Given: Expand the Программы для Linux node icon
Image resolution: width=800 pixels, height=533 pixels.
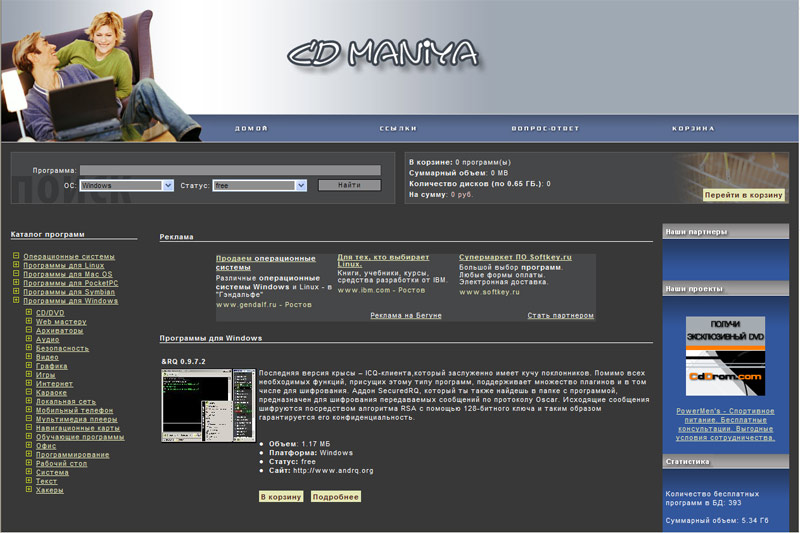Looking at the screenshot, I should (x=16, y=265).
